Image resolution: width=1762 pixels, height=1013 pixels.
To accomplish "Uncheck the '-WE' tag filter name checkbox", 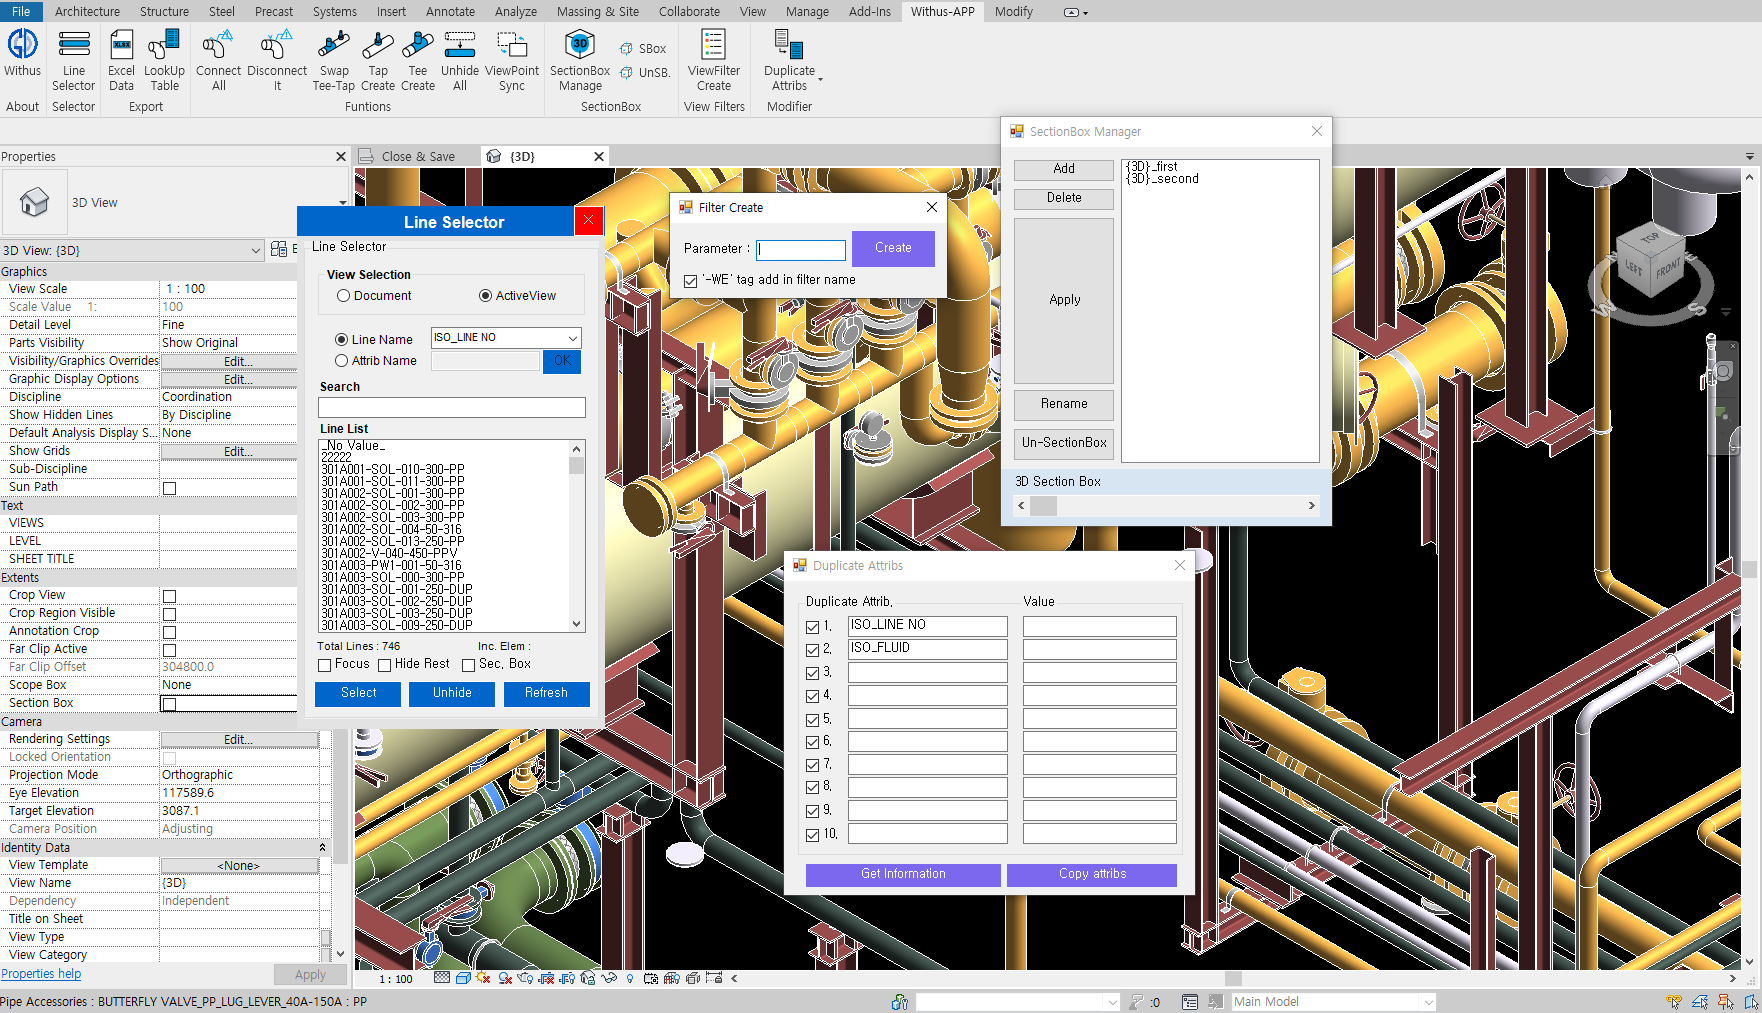I will pos(691,281).
